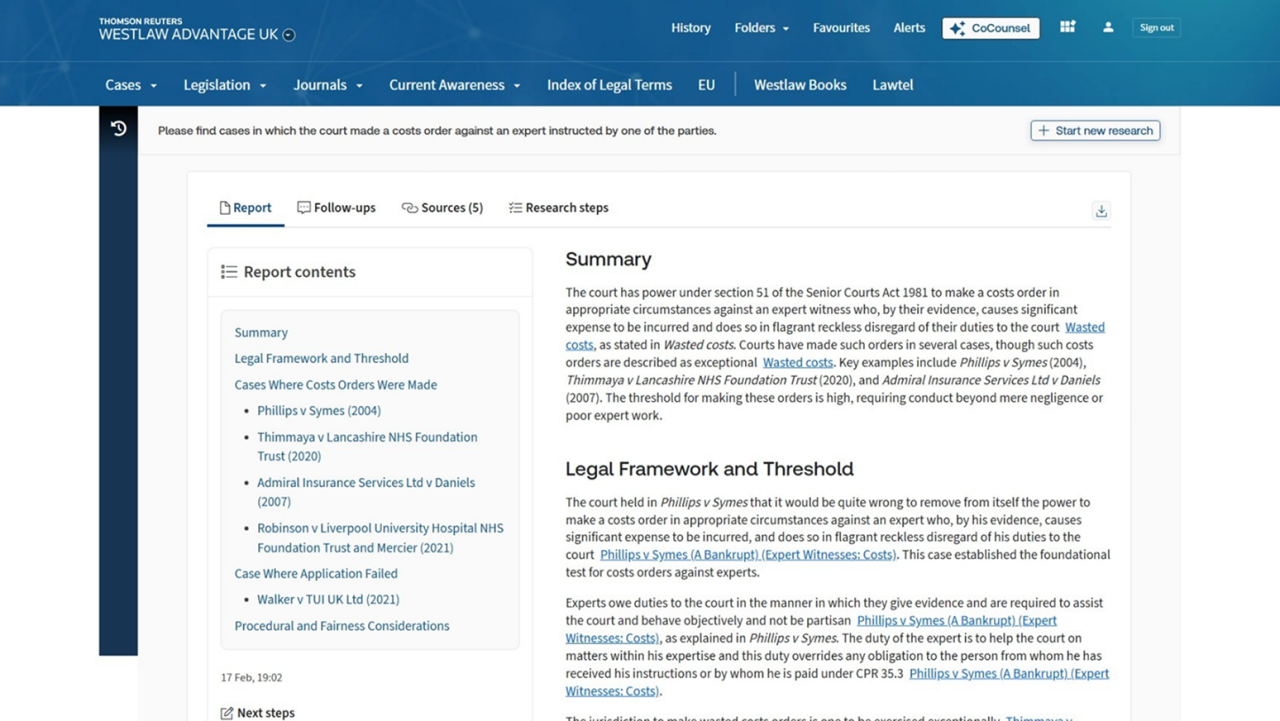
Task: Sign out of Westlaw
Action: (1156, 28)
